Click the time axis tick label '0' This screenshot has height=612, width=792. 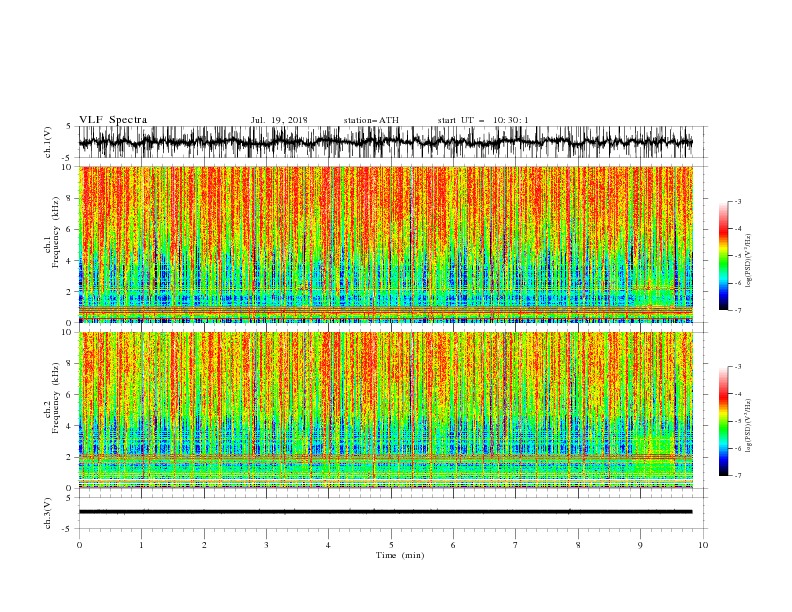(79, 545)
